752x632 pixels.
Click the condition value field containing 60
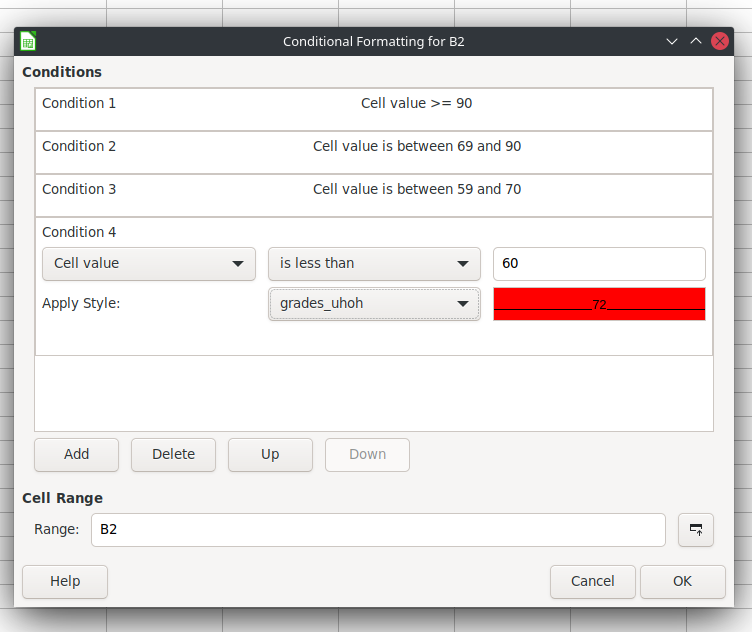[599, 264]
